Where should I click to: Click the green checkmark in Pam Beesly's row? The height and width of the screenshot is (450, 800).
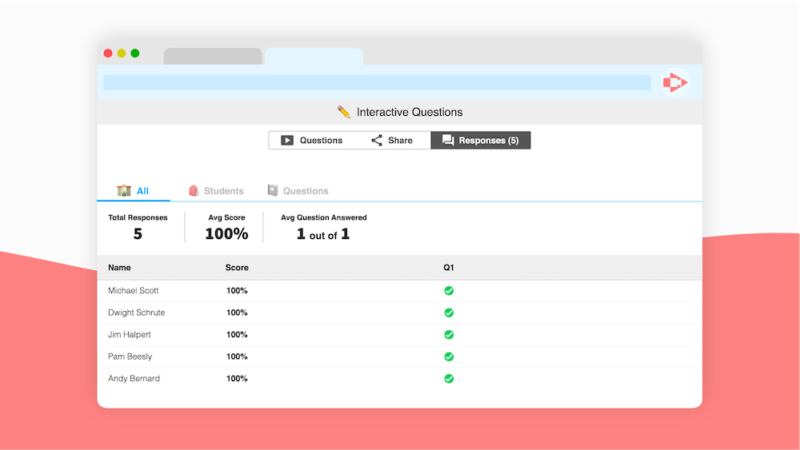(x=448, y=357)
